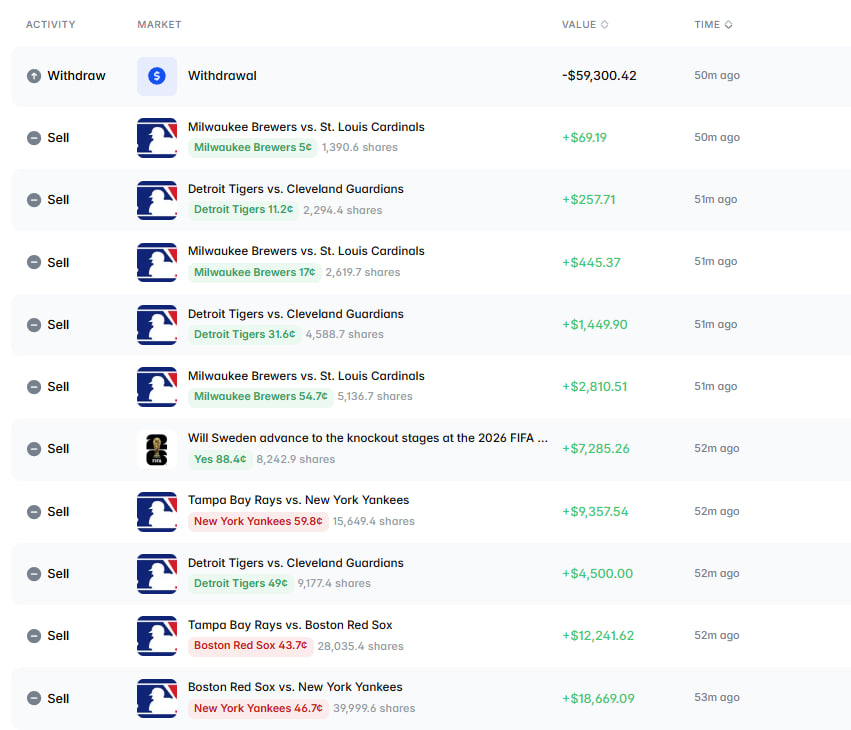Click the Withdraw up-arrow icon

coord(34,76)
